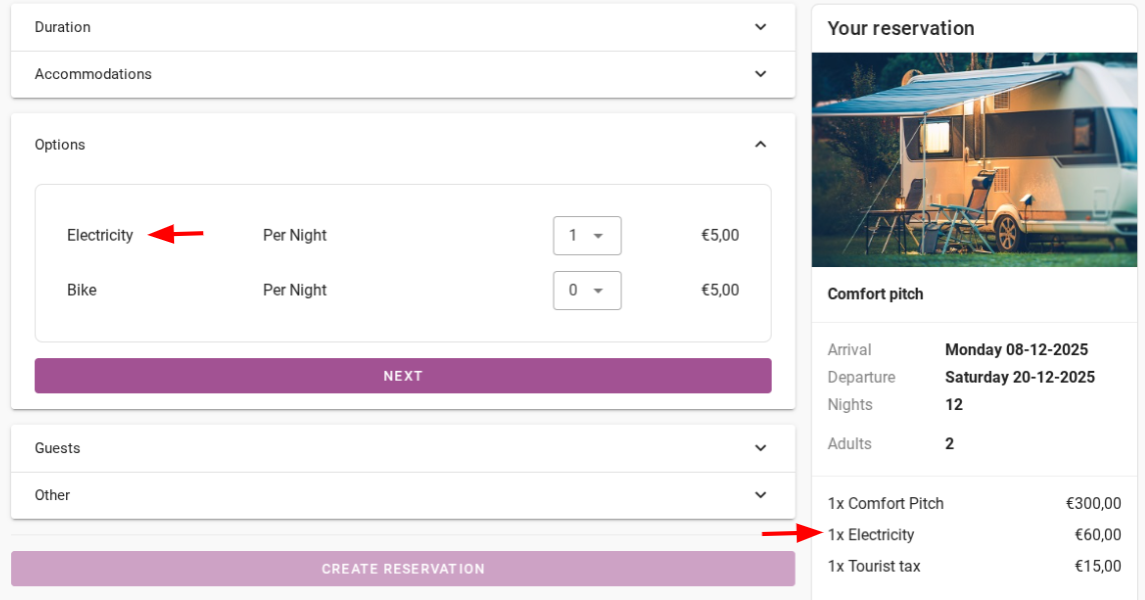Click the Next button
Image resolution: width=1145 pixels, height=600 pixels.
[403, 376]
